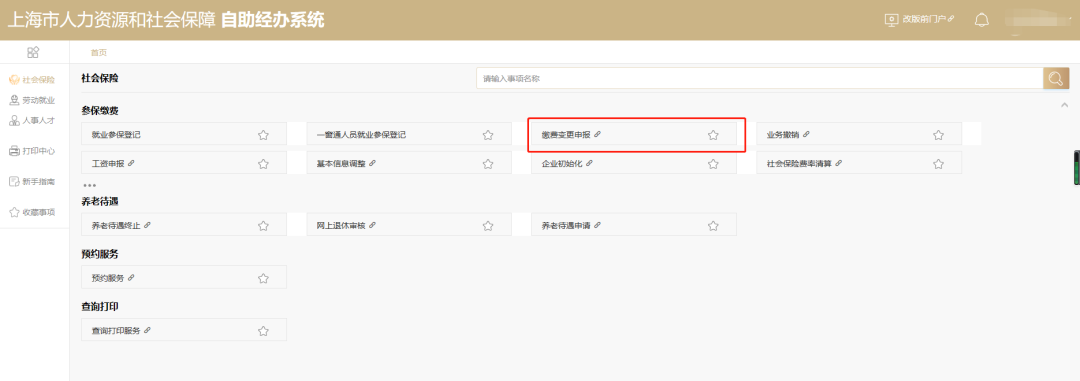
Task: Select 社会保险 in the left menu
Action: 32,80
